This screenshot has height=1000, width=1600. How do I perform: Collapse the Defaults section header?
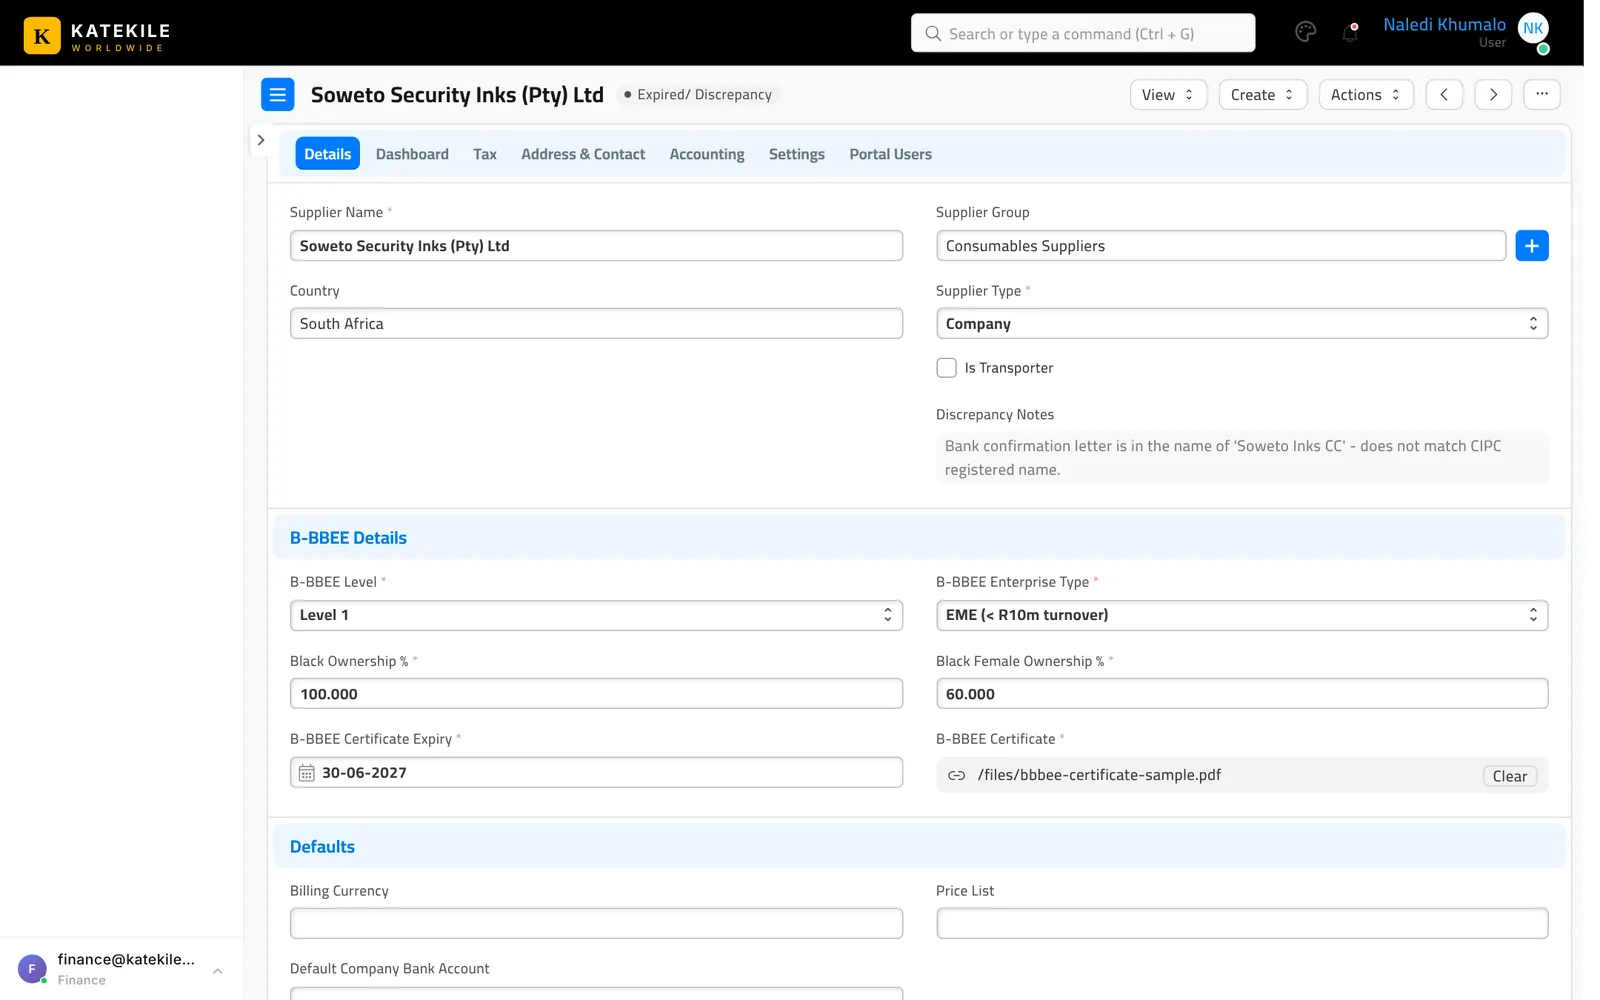point(920,847)
